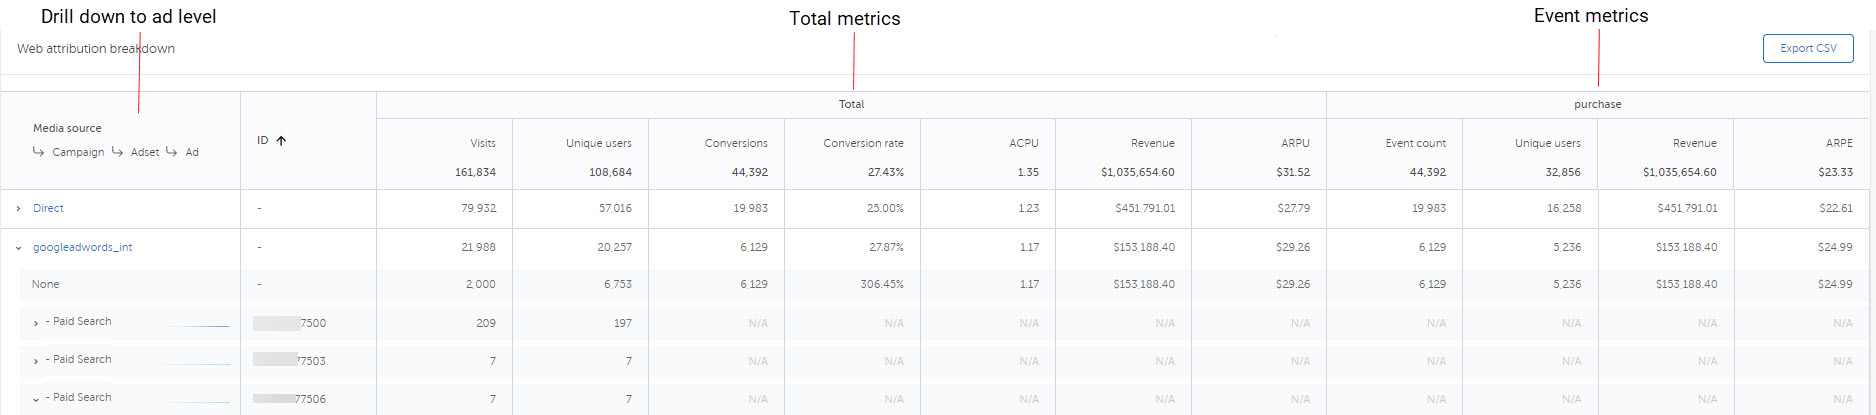Expand Paid Search campaign ending in 7503

tap(36, 361)
